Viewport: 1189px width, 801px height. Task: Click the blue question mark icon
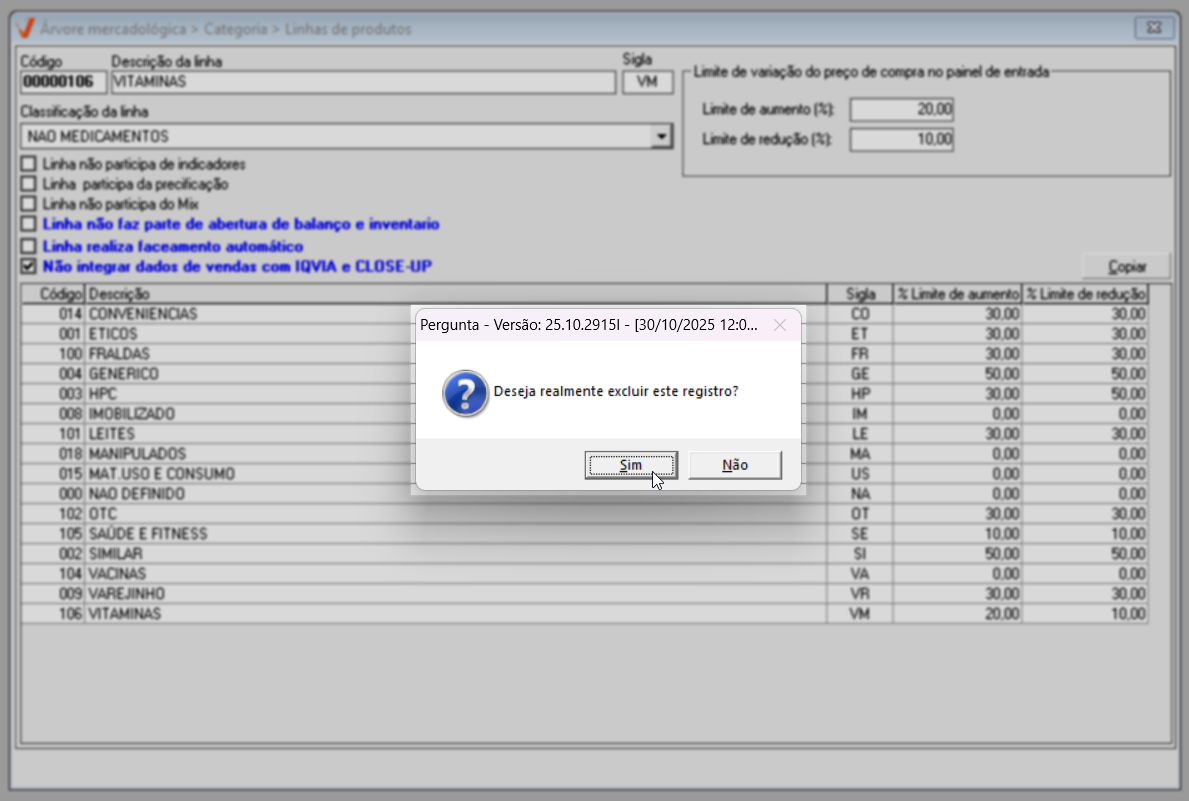tap(465, 393)
